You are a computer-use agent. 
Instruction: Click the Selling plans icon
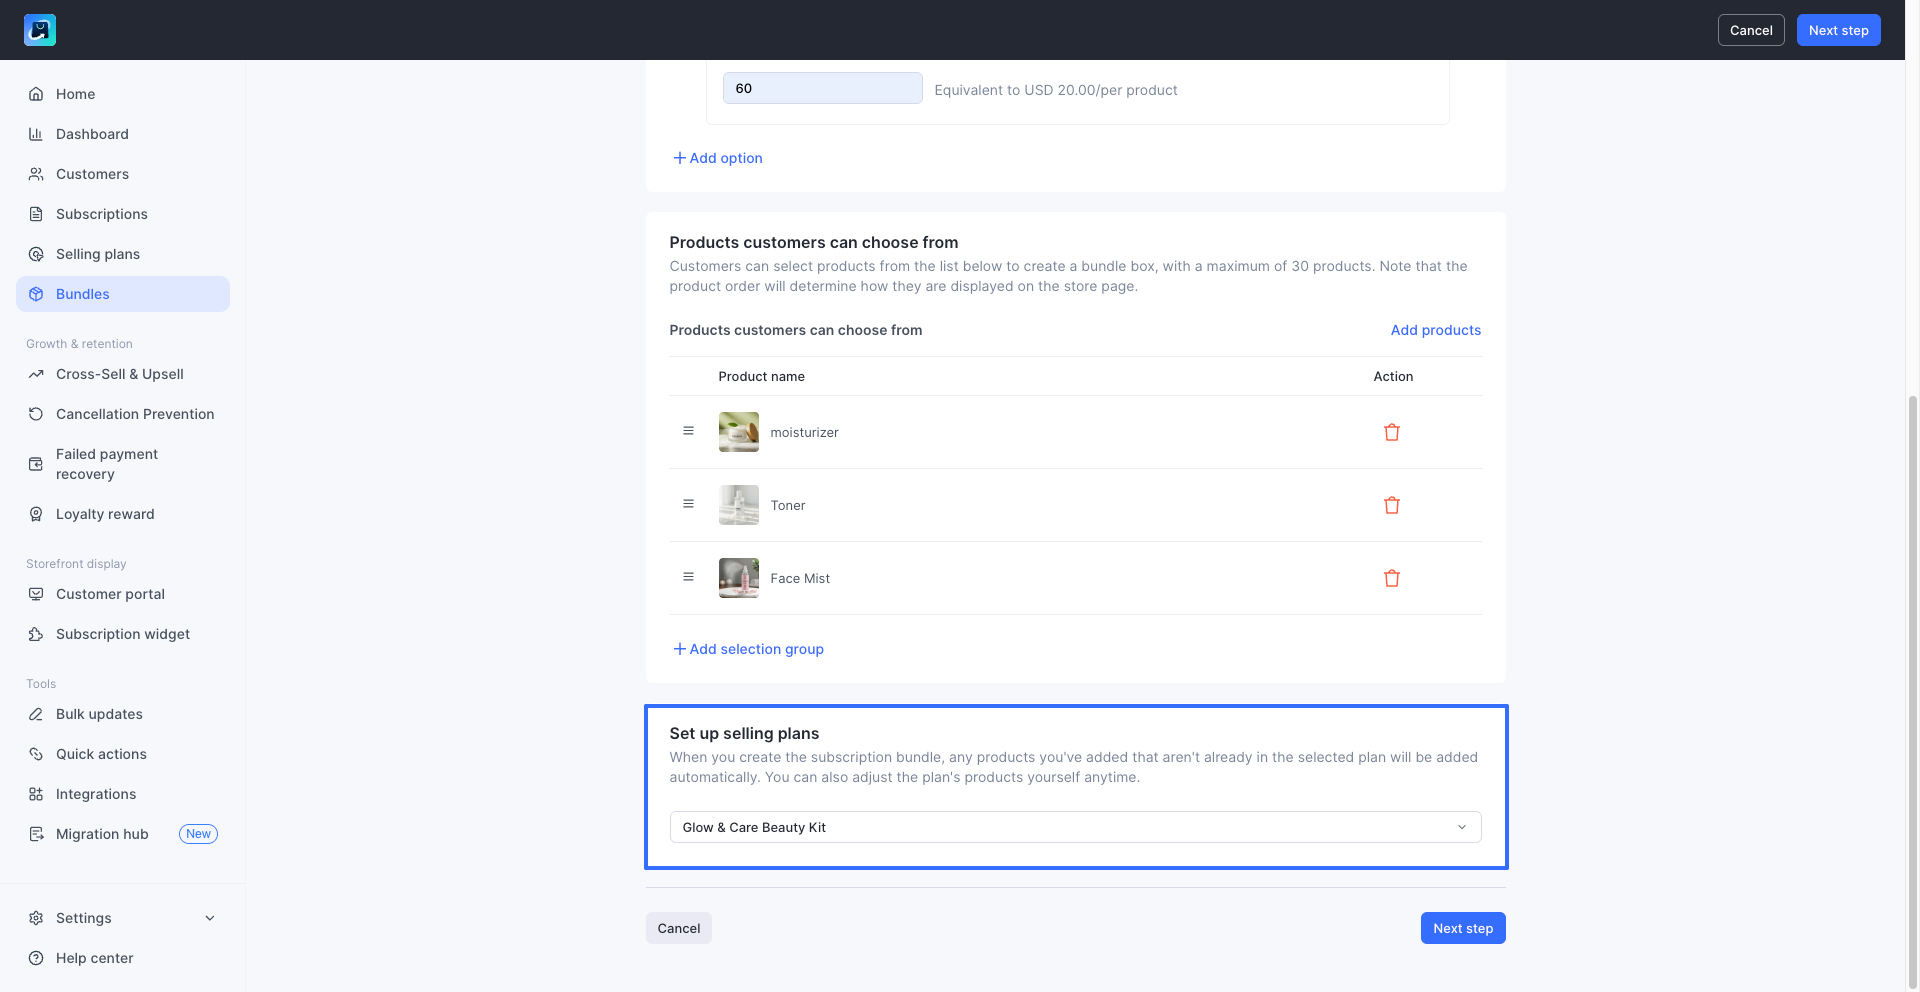tap(36, 254)
